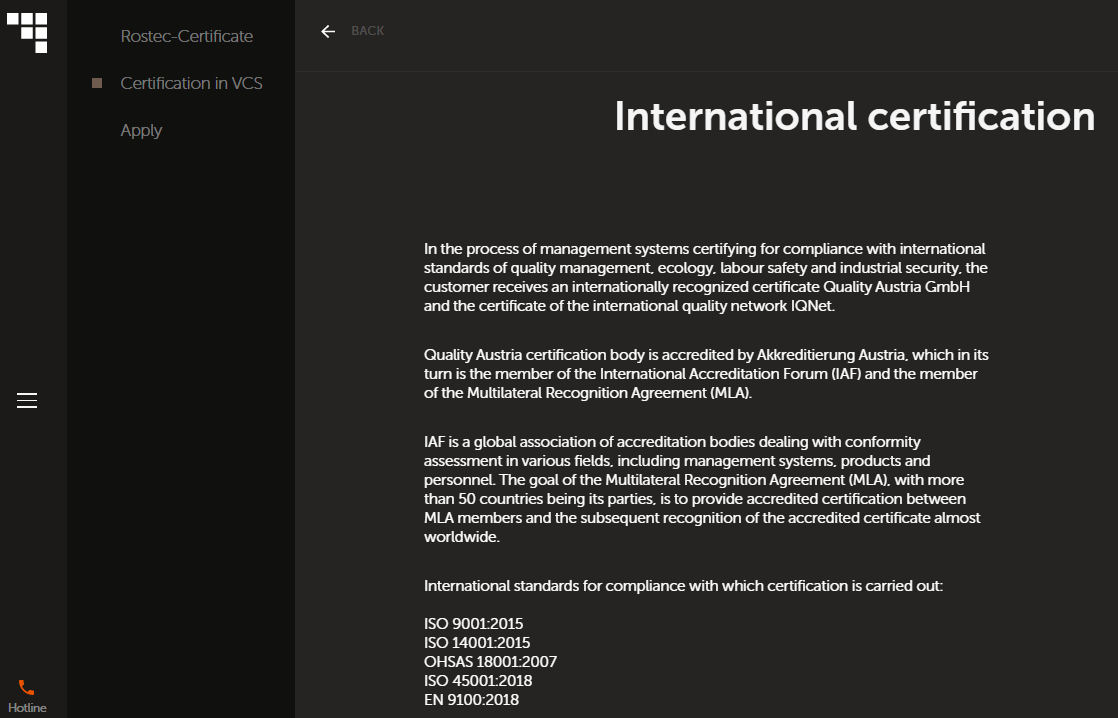Open the Rostec-Certificate menu item
This screenshot has width=1118, height=718.
186,36
